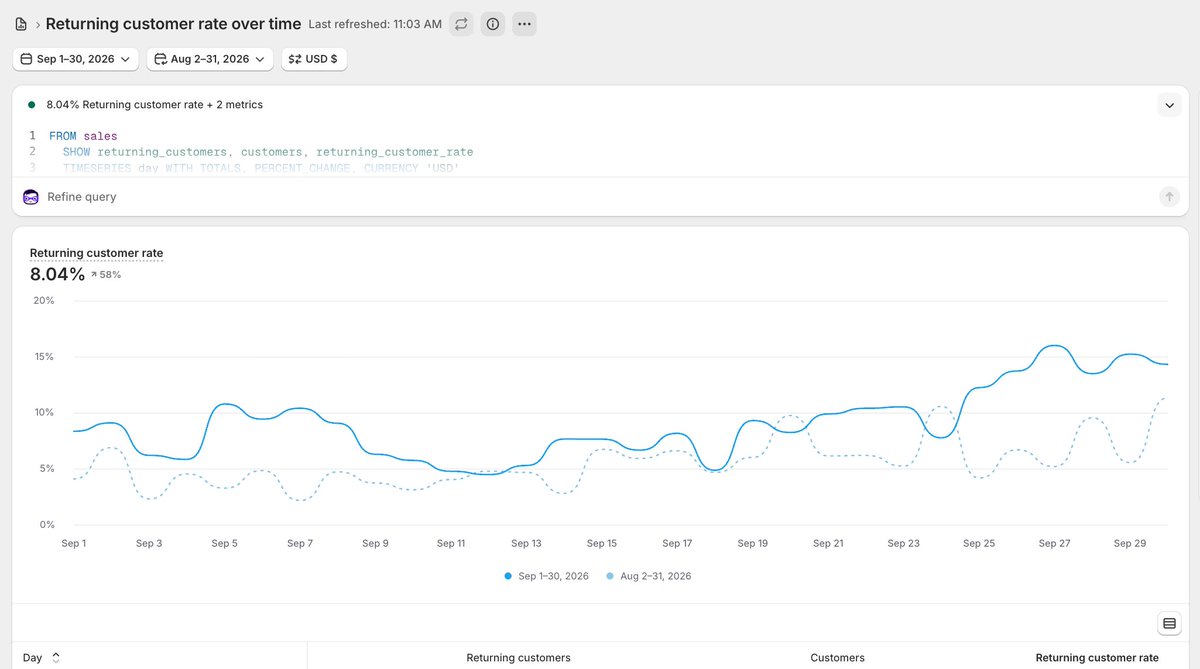Click the refresh arrows icon
This screenshot has width=1200, height=669.
pyautogui.click(x=461, y=24)
